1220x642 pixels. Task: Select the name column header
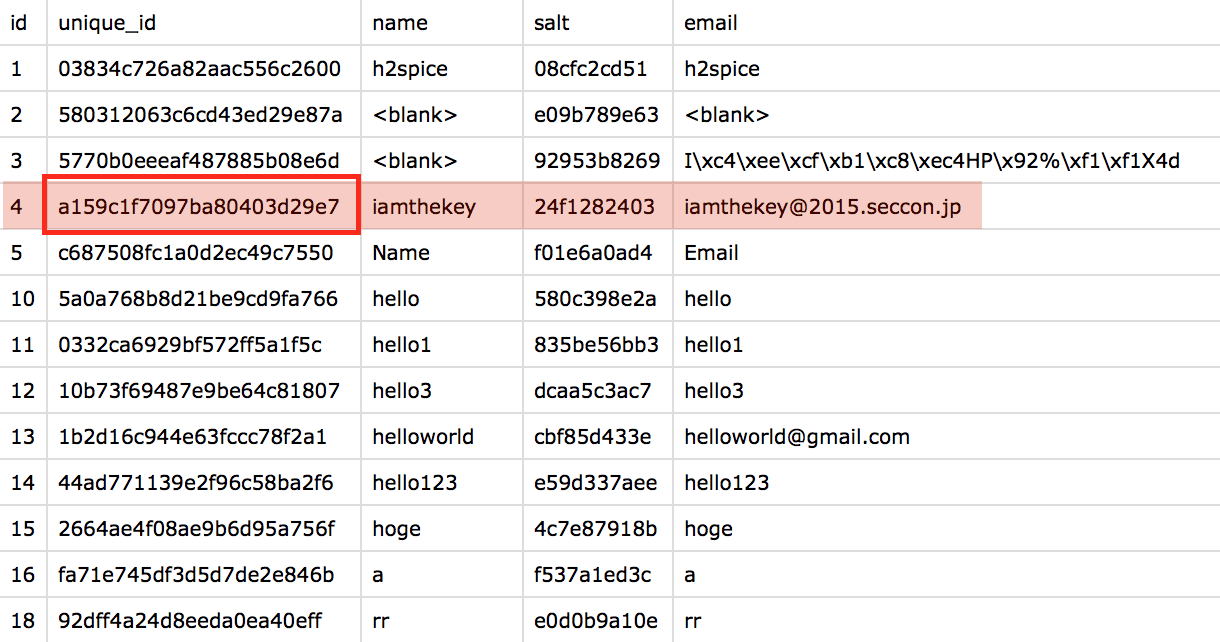(400, 22)
